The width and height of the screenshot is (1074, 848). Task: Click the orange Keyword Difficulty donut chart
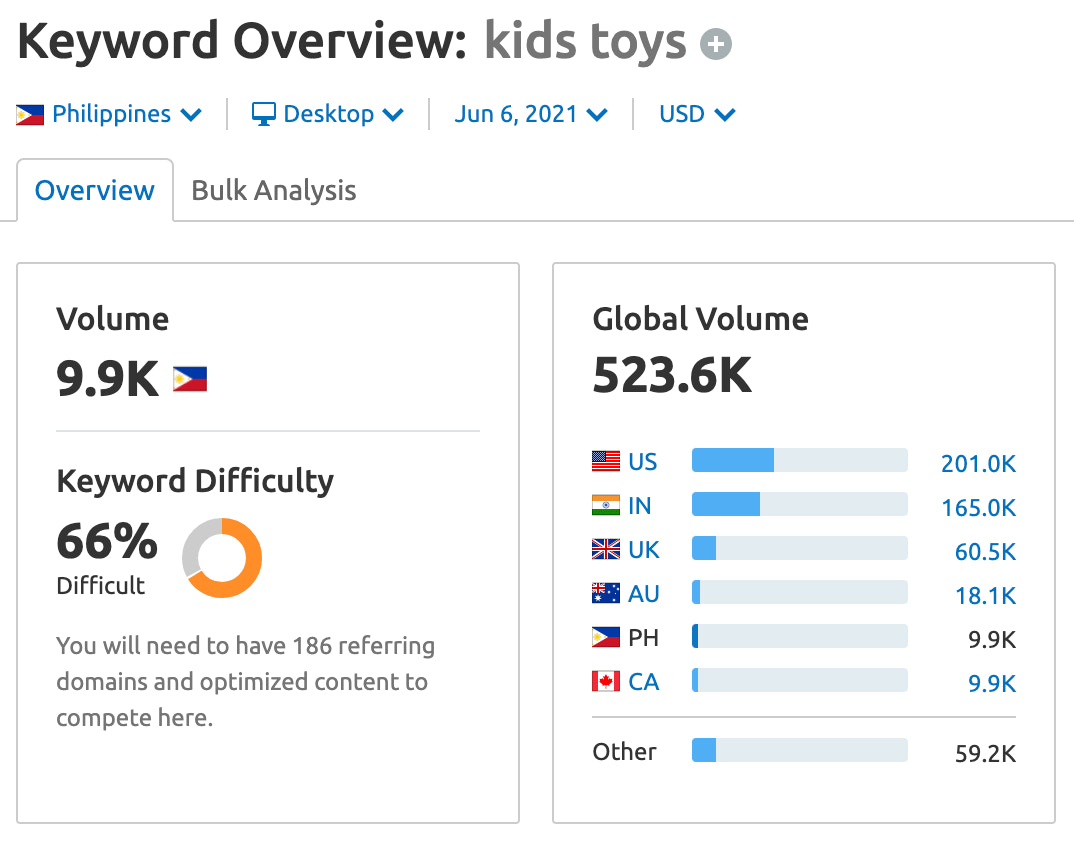222,558
